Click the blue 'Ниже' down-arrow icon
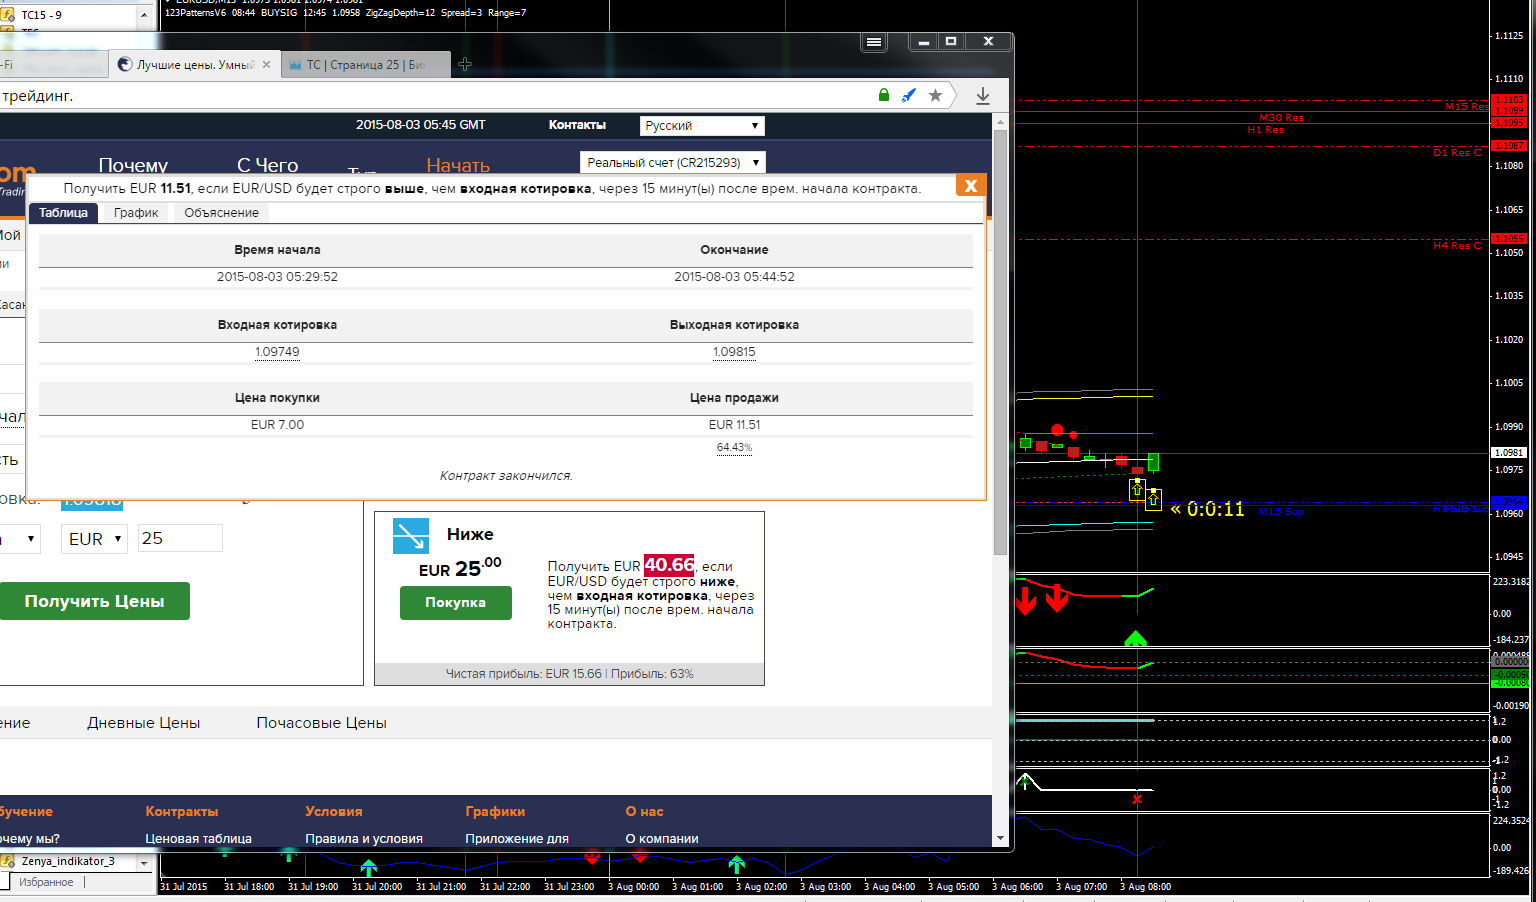The width and height of the screenshot is (1536, 902). coord(411,536)
